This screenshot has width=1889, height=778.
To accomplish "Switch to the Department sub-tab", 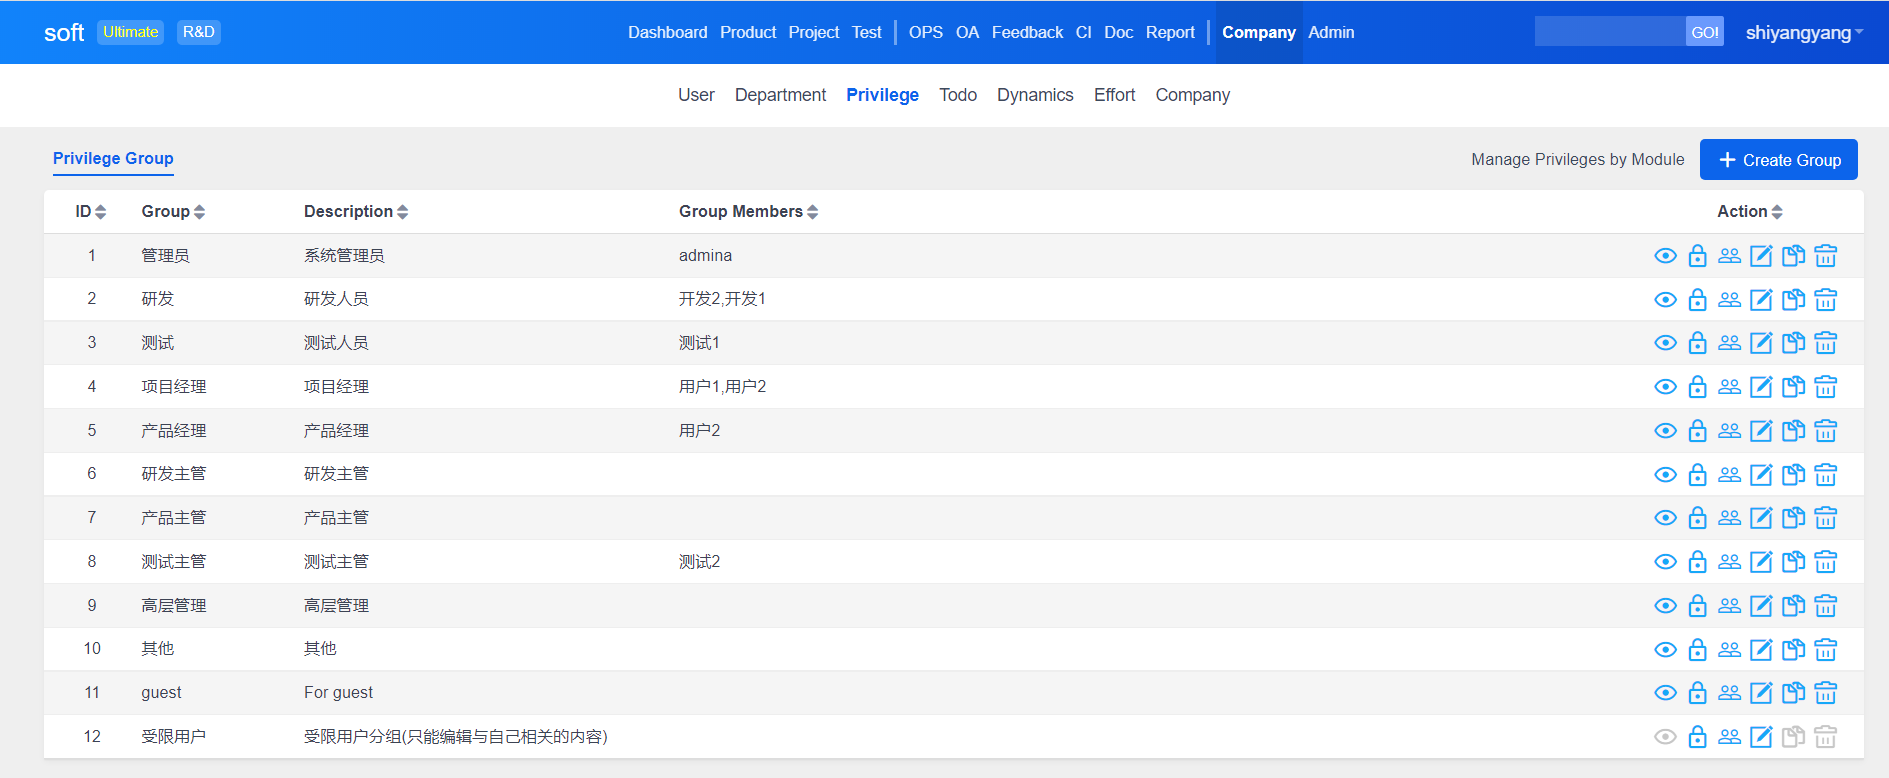I will point(780,95).
